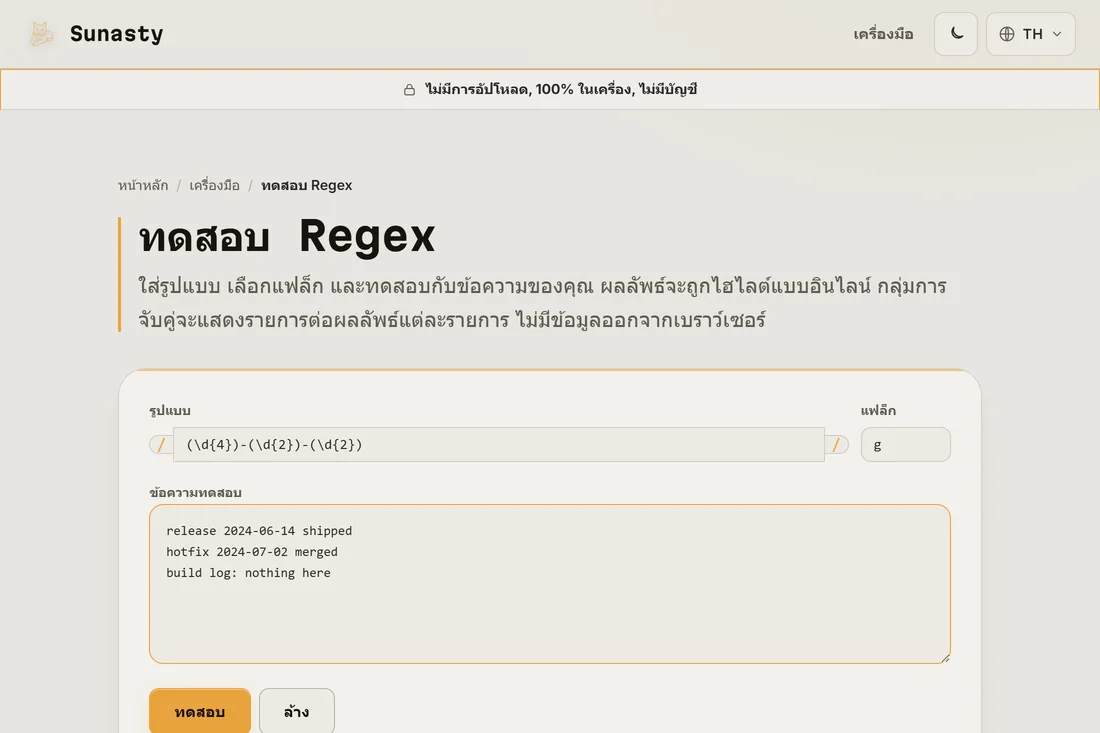Open the Sunasty home title link
The height and width of the screenshot is (733, 1100).
(116, 34)
